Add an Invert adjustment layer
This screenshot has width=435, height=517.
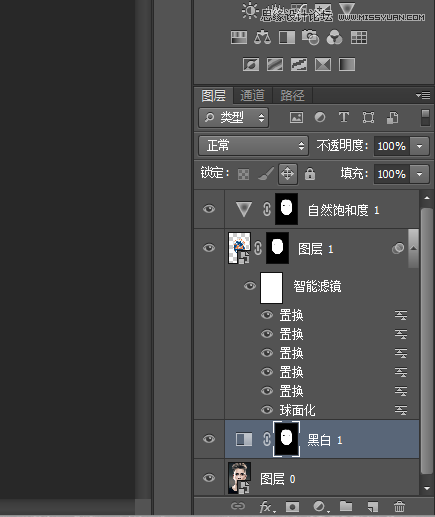(251, 64)
